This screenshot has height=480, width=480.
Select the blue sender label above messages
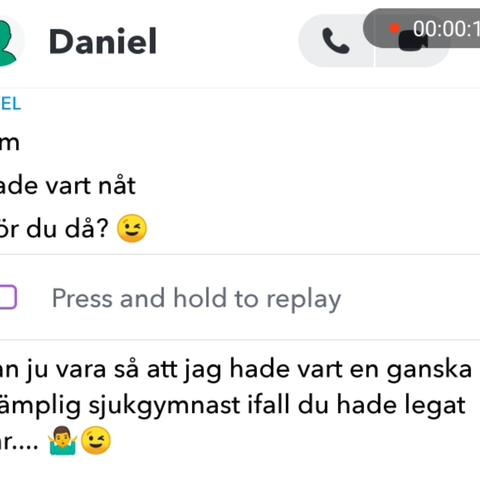(10, 104)
